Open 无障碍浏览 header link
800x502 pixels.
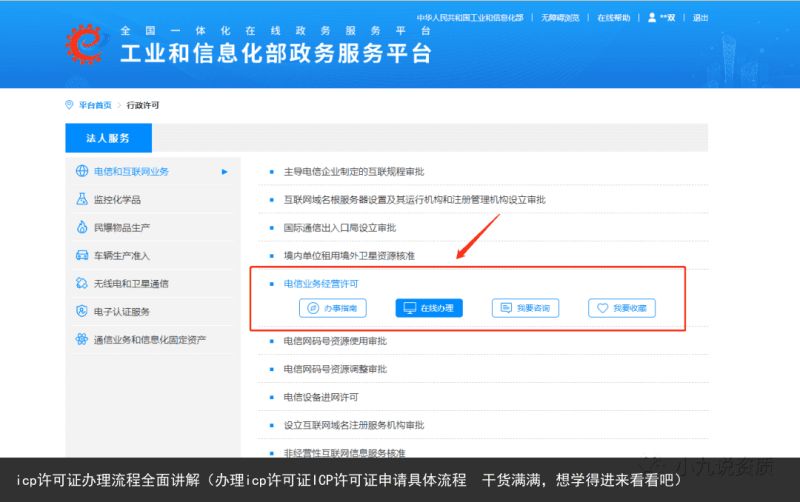pos(560,18)
